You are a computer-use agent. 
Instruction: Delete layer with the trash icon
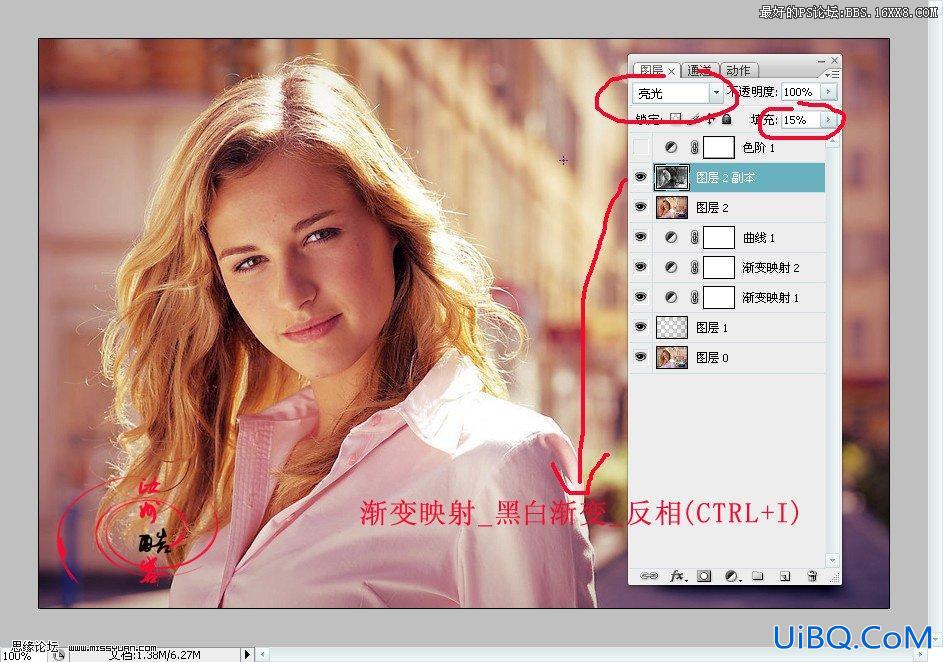point(812,575)
